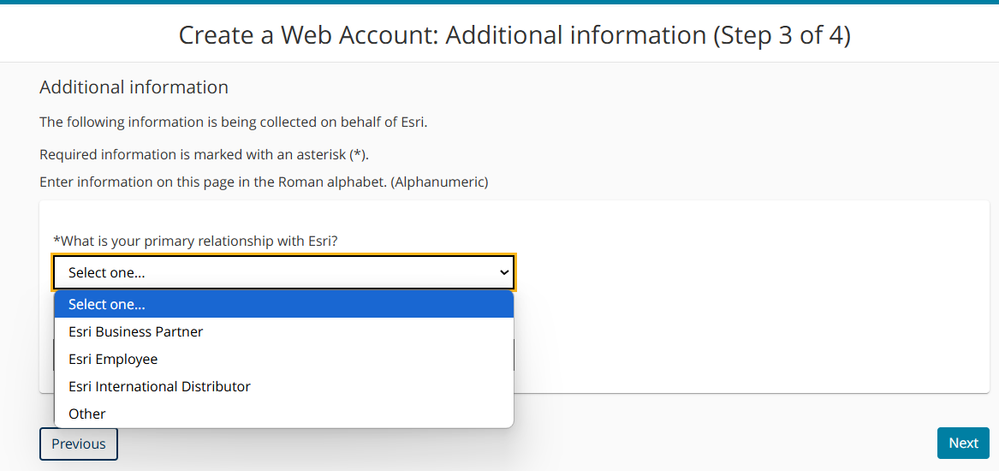Proceed with the Next button
This screenshot has width=999, height=471.
click(962, 443)
